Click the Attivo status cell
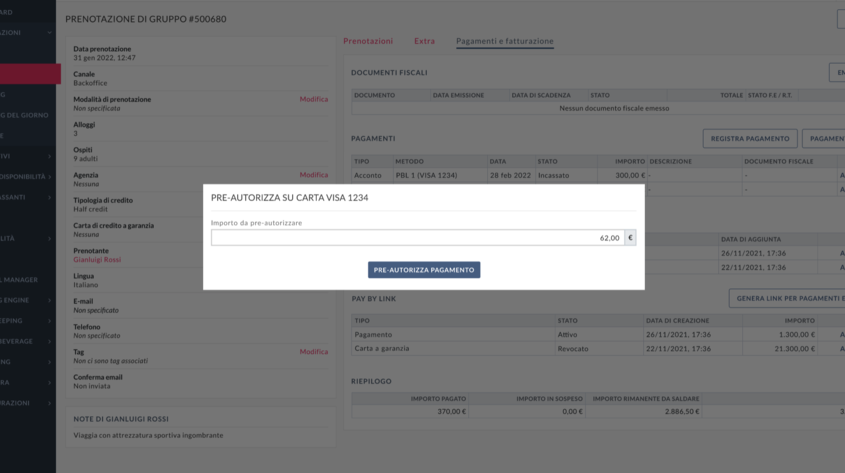 point(567,335)
